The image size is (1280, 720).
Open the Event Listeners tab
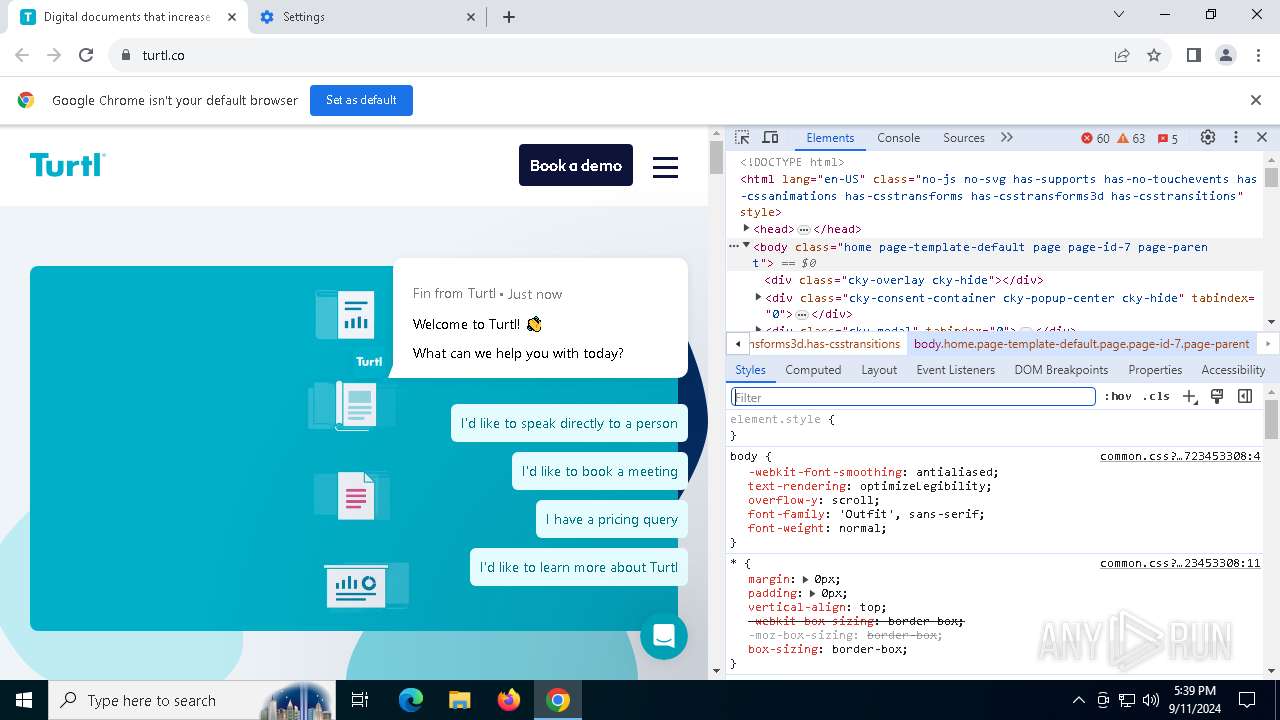(956, 370)
